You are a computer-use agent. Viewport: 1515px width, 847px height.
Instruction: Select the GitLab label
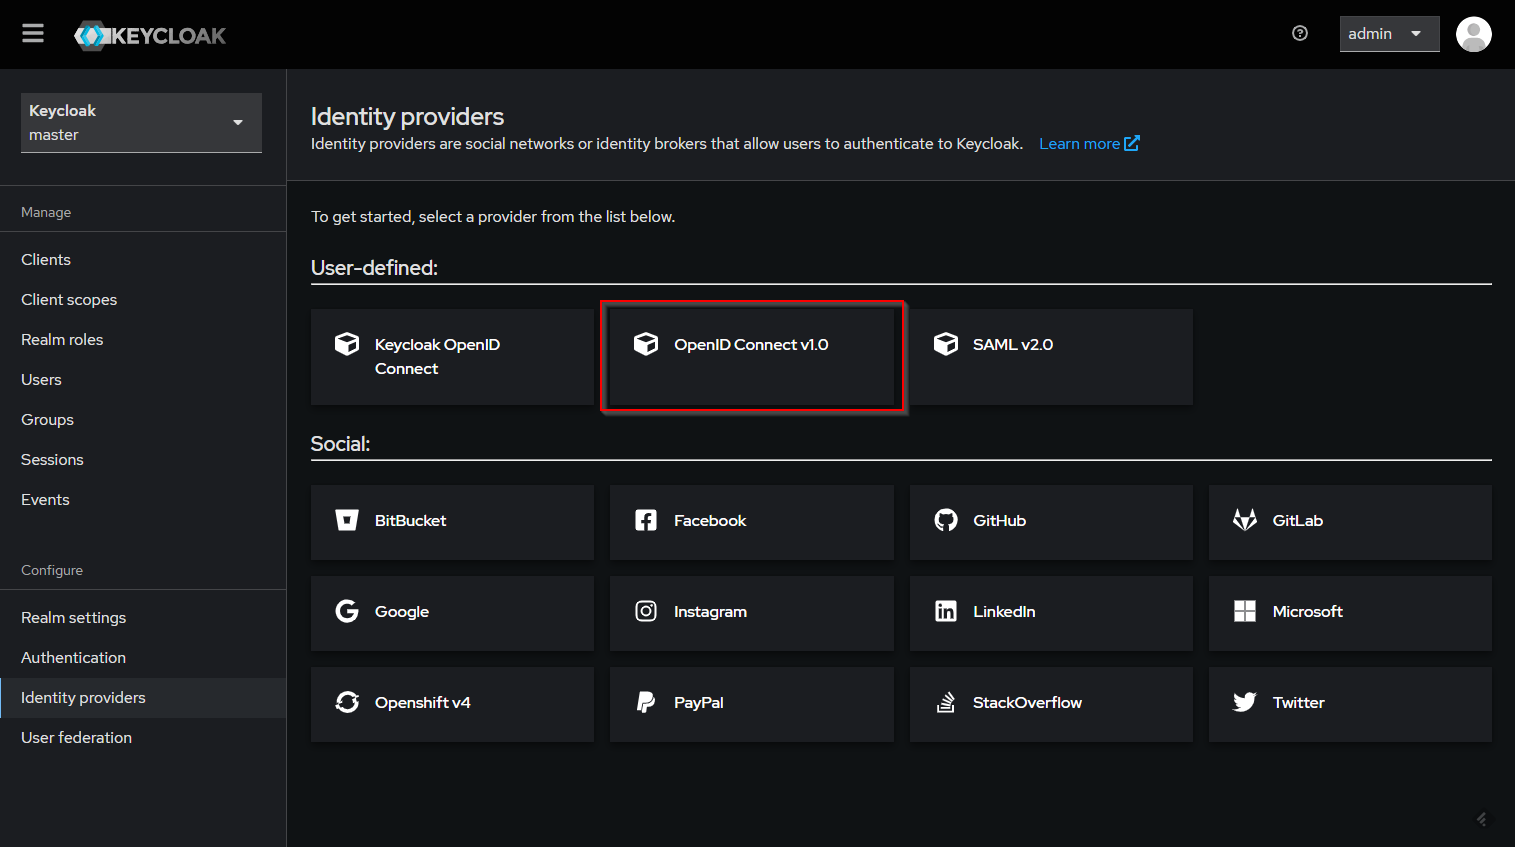tap(1297, 520)
